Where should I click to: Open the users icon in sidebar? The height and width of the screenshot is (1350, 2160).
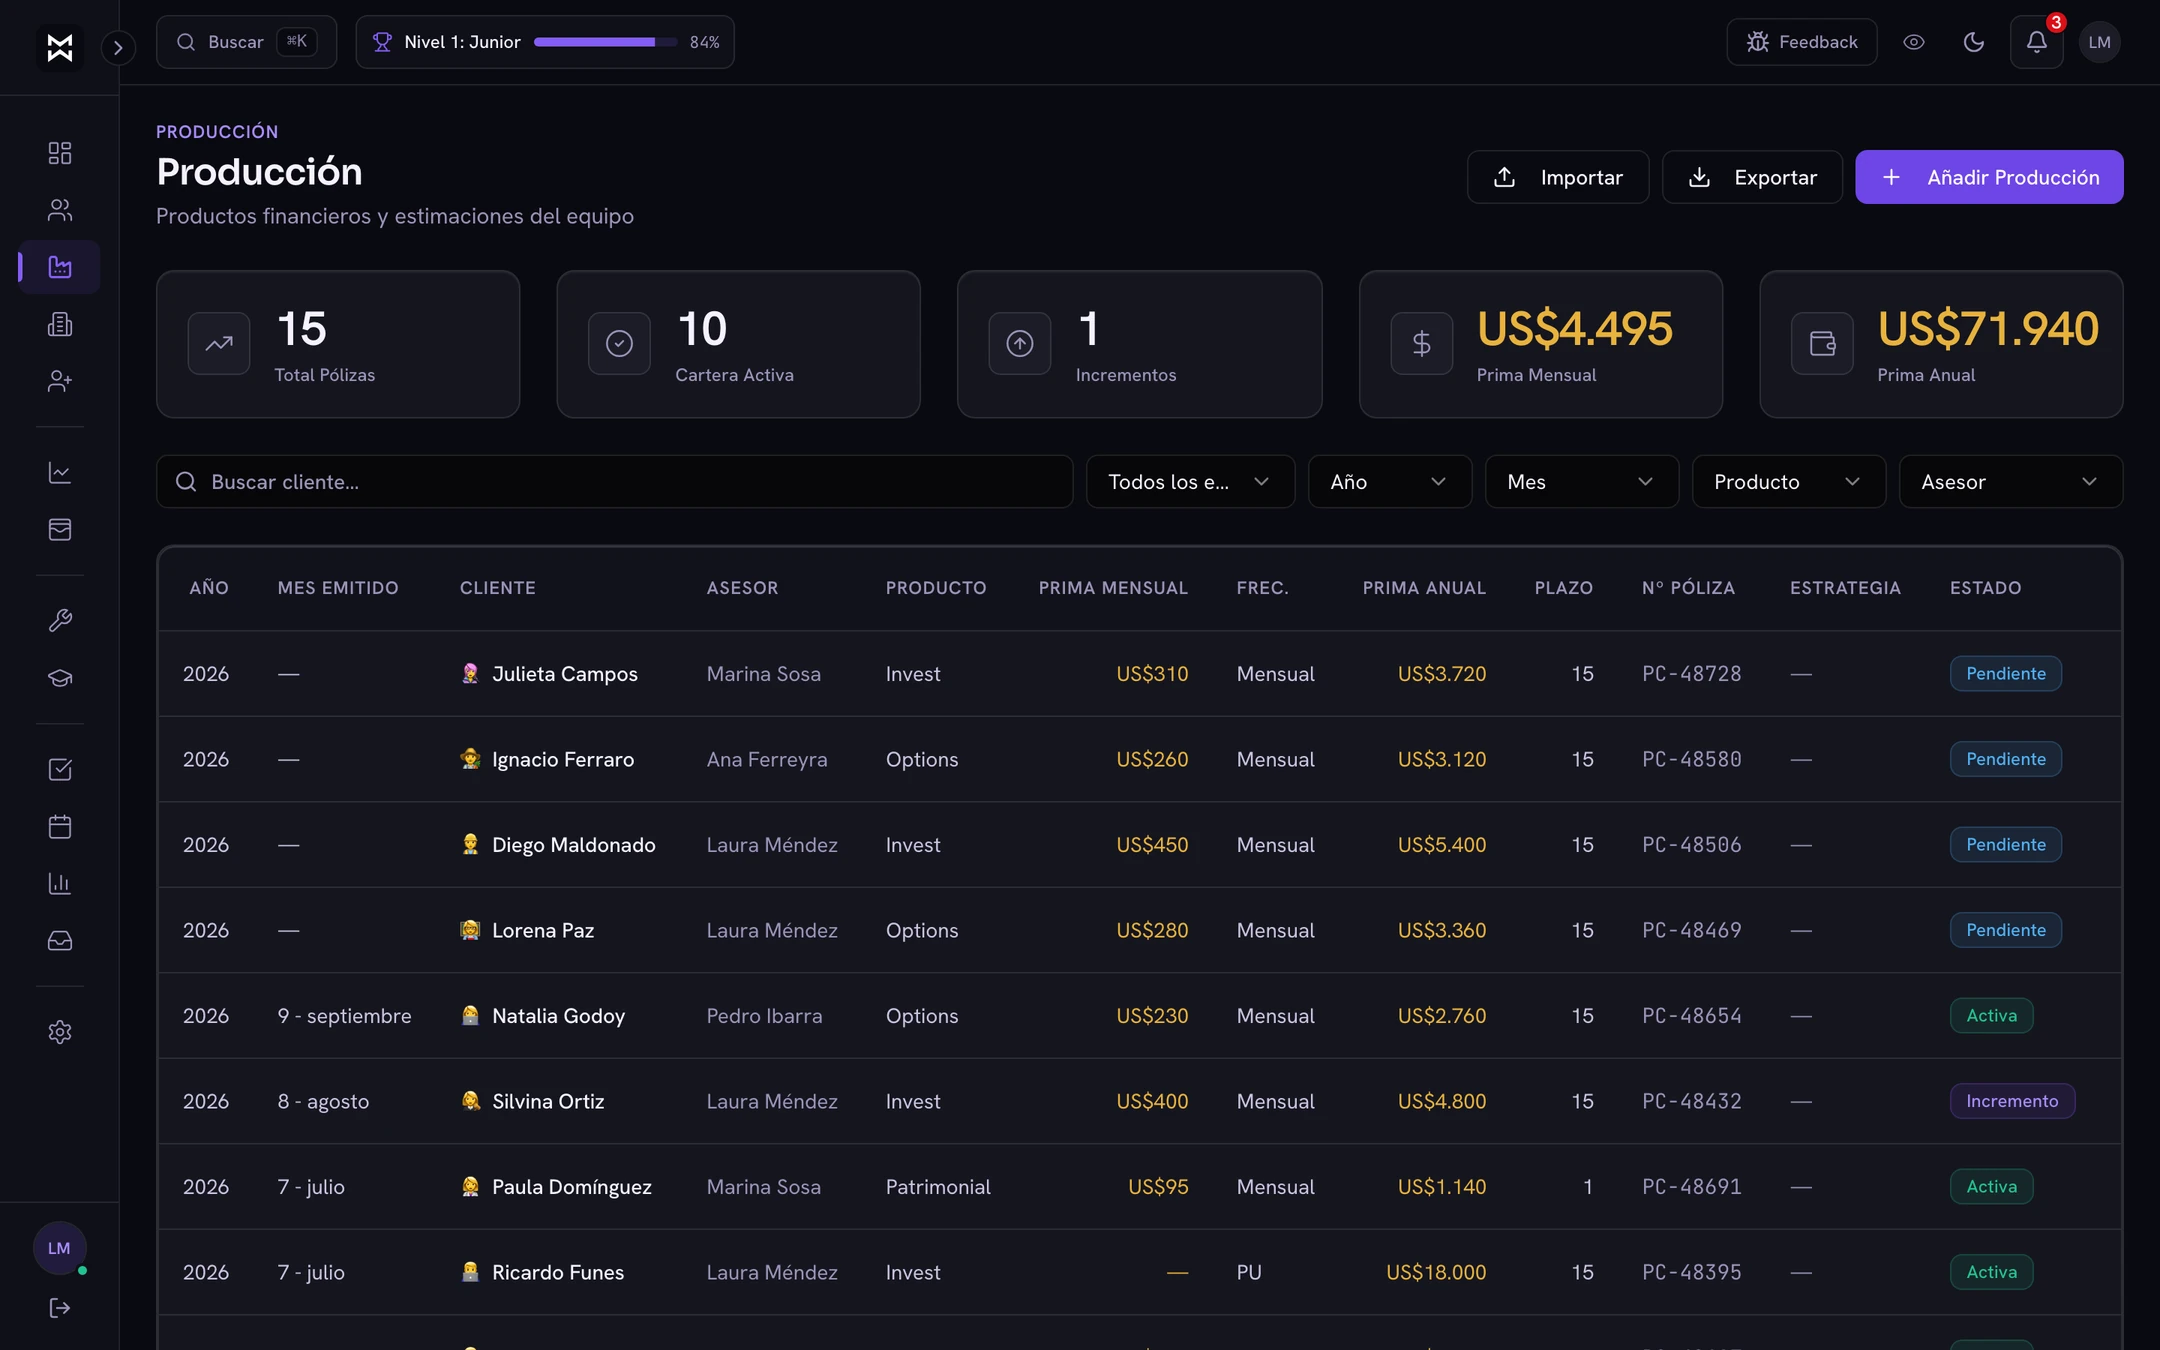tap(60, 210)
